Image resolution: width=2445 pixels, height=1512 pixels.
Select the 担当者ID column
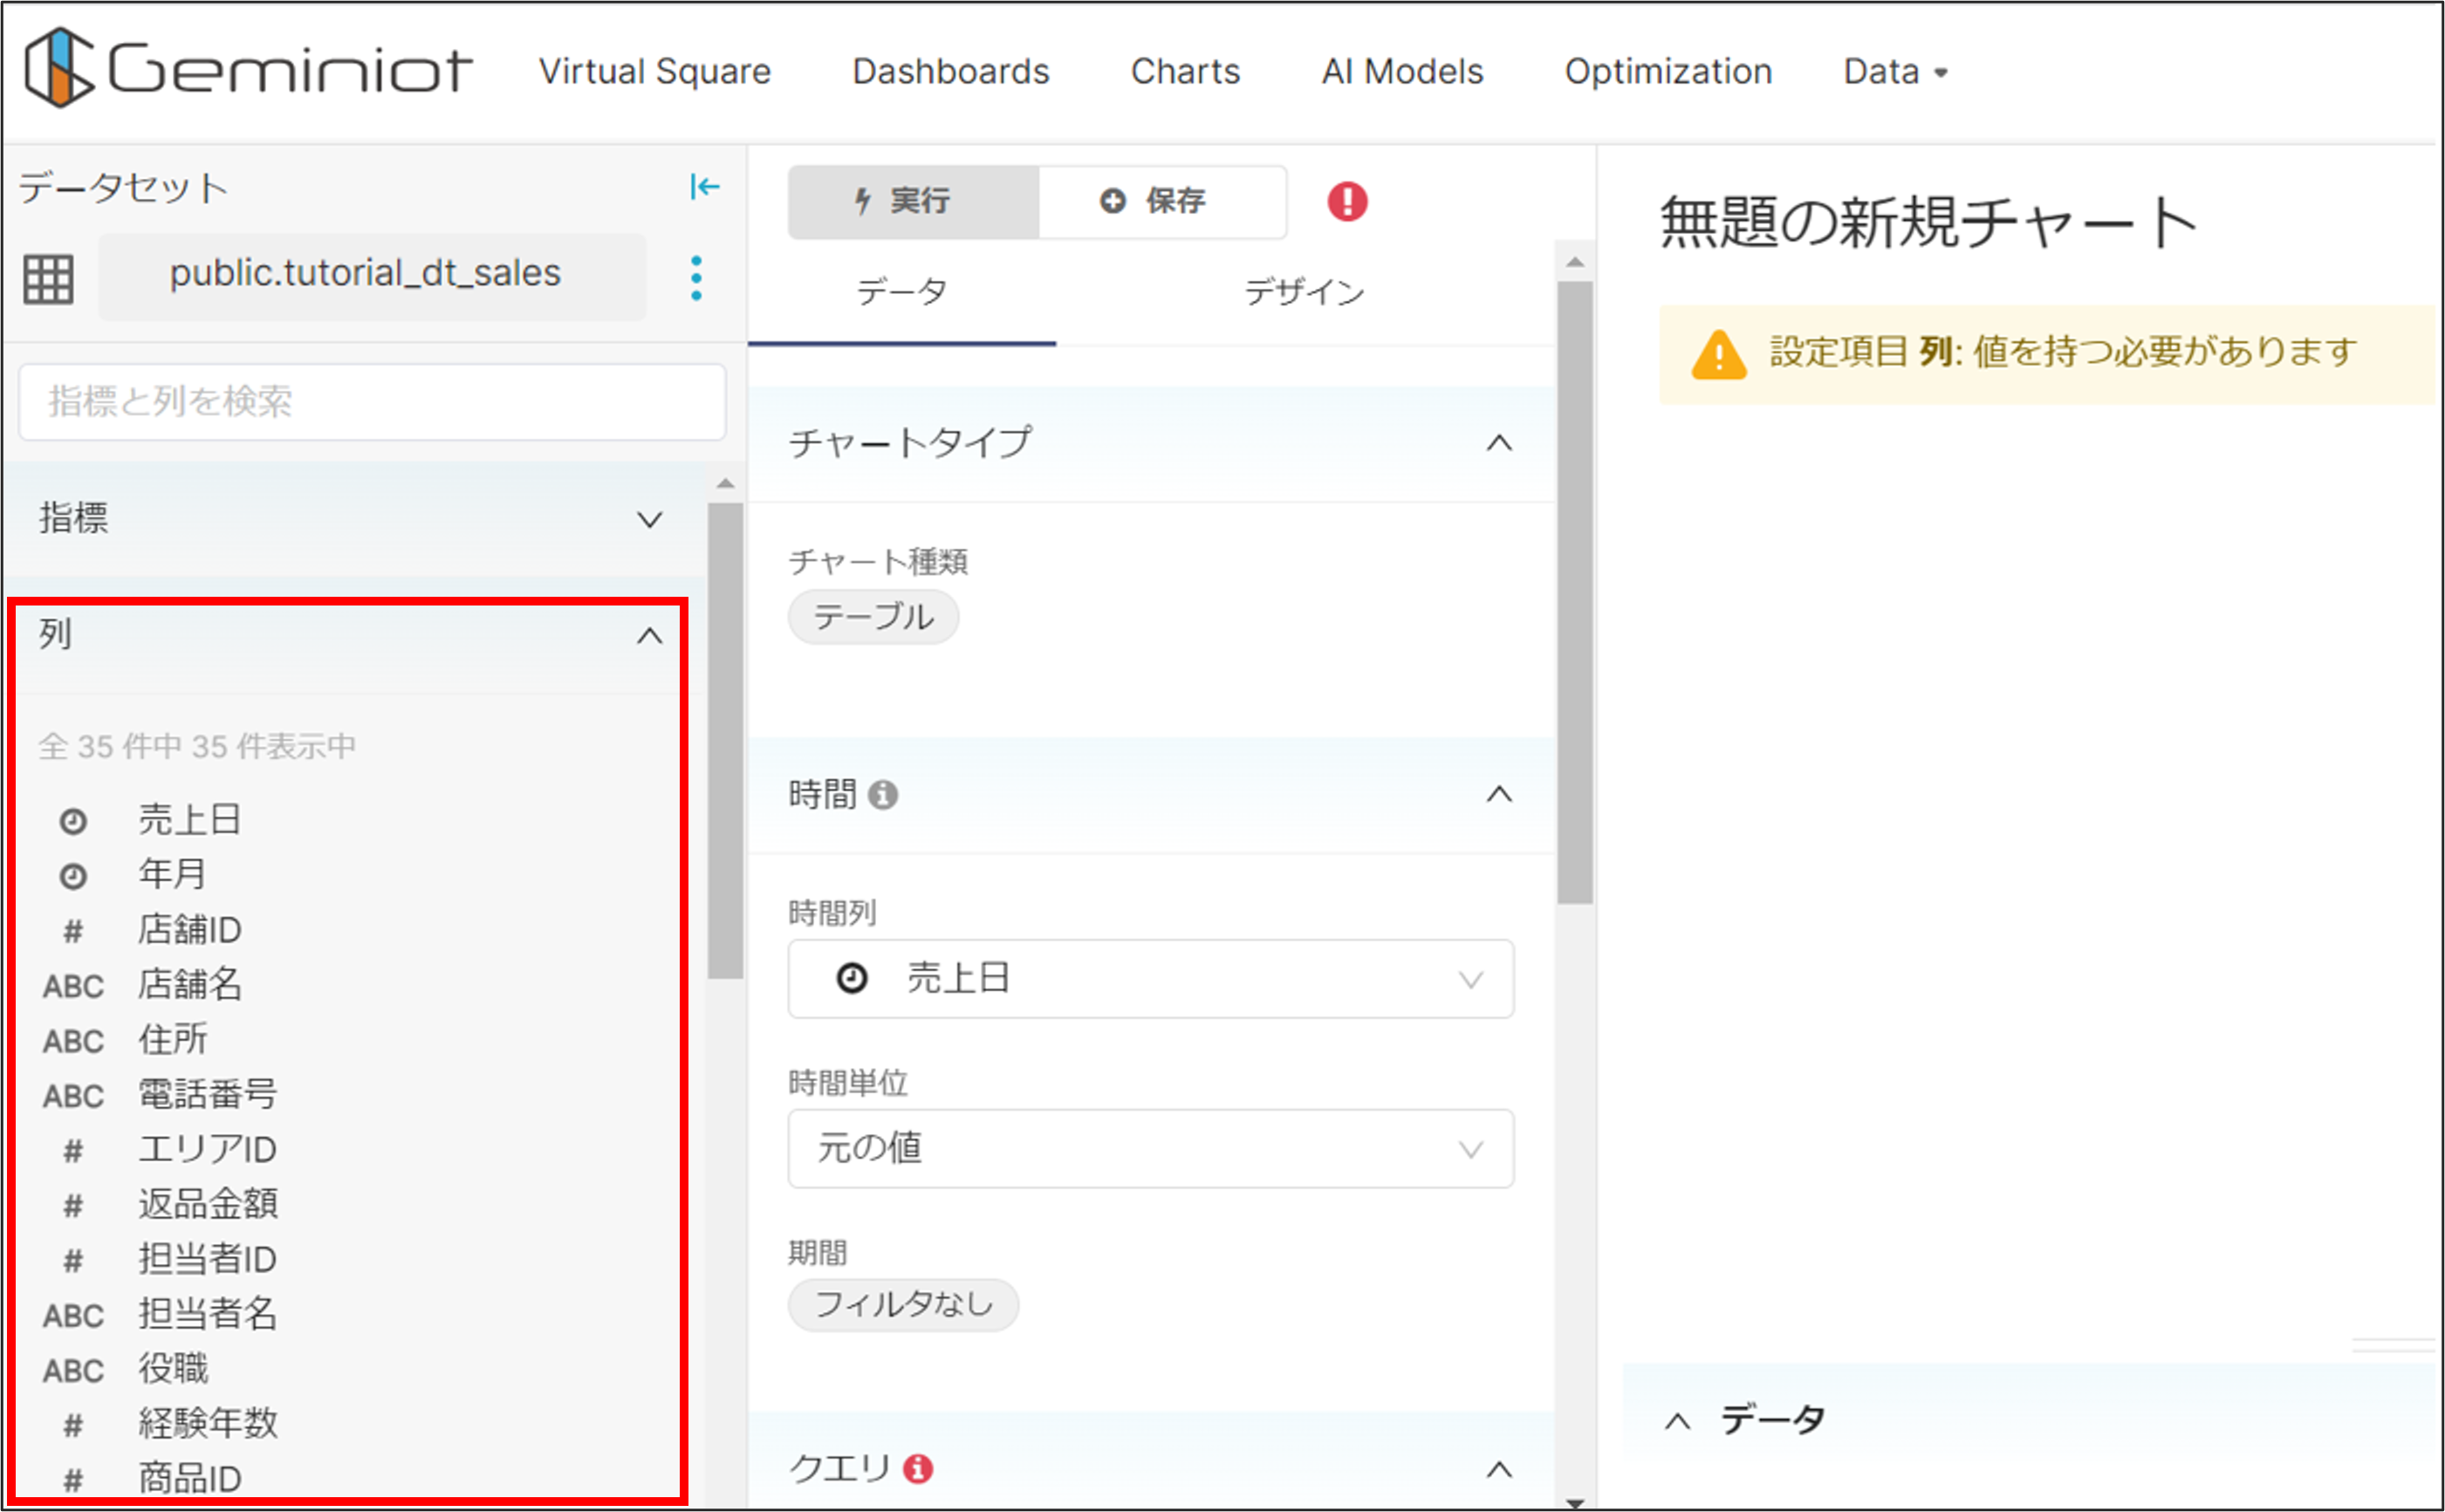[207, 1260]
